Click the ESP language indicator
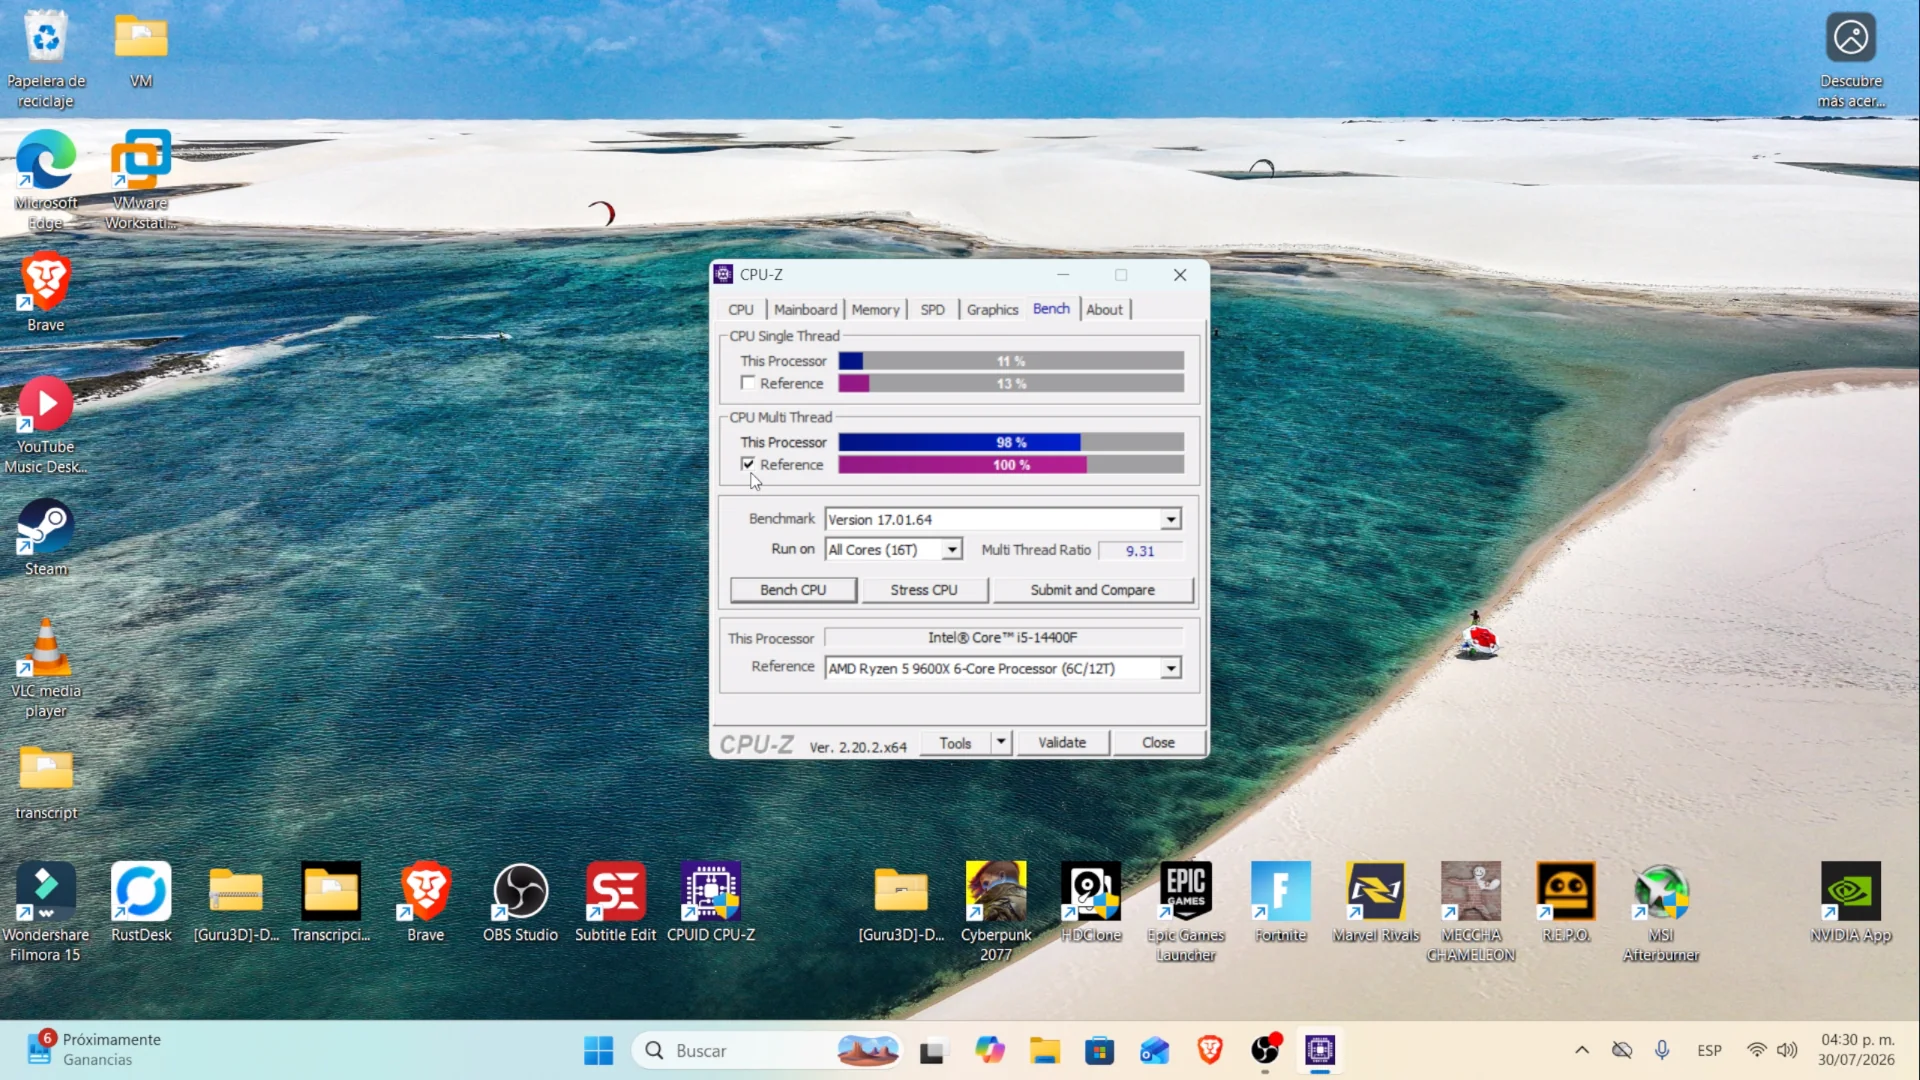Image resolution: width=1920 pixels, height=1080 pixels. (1709, 1050)
